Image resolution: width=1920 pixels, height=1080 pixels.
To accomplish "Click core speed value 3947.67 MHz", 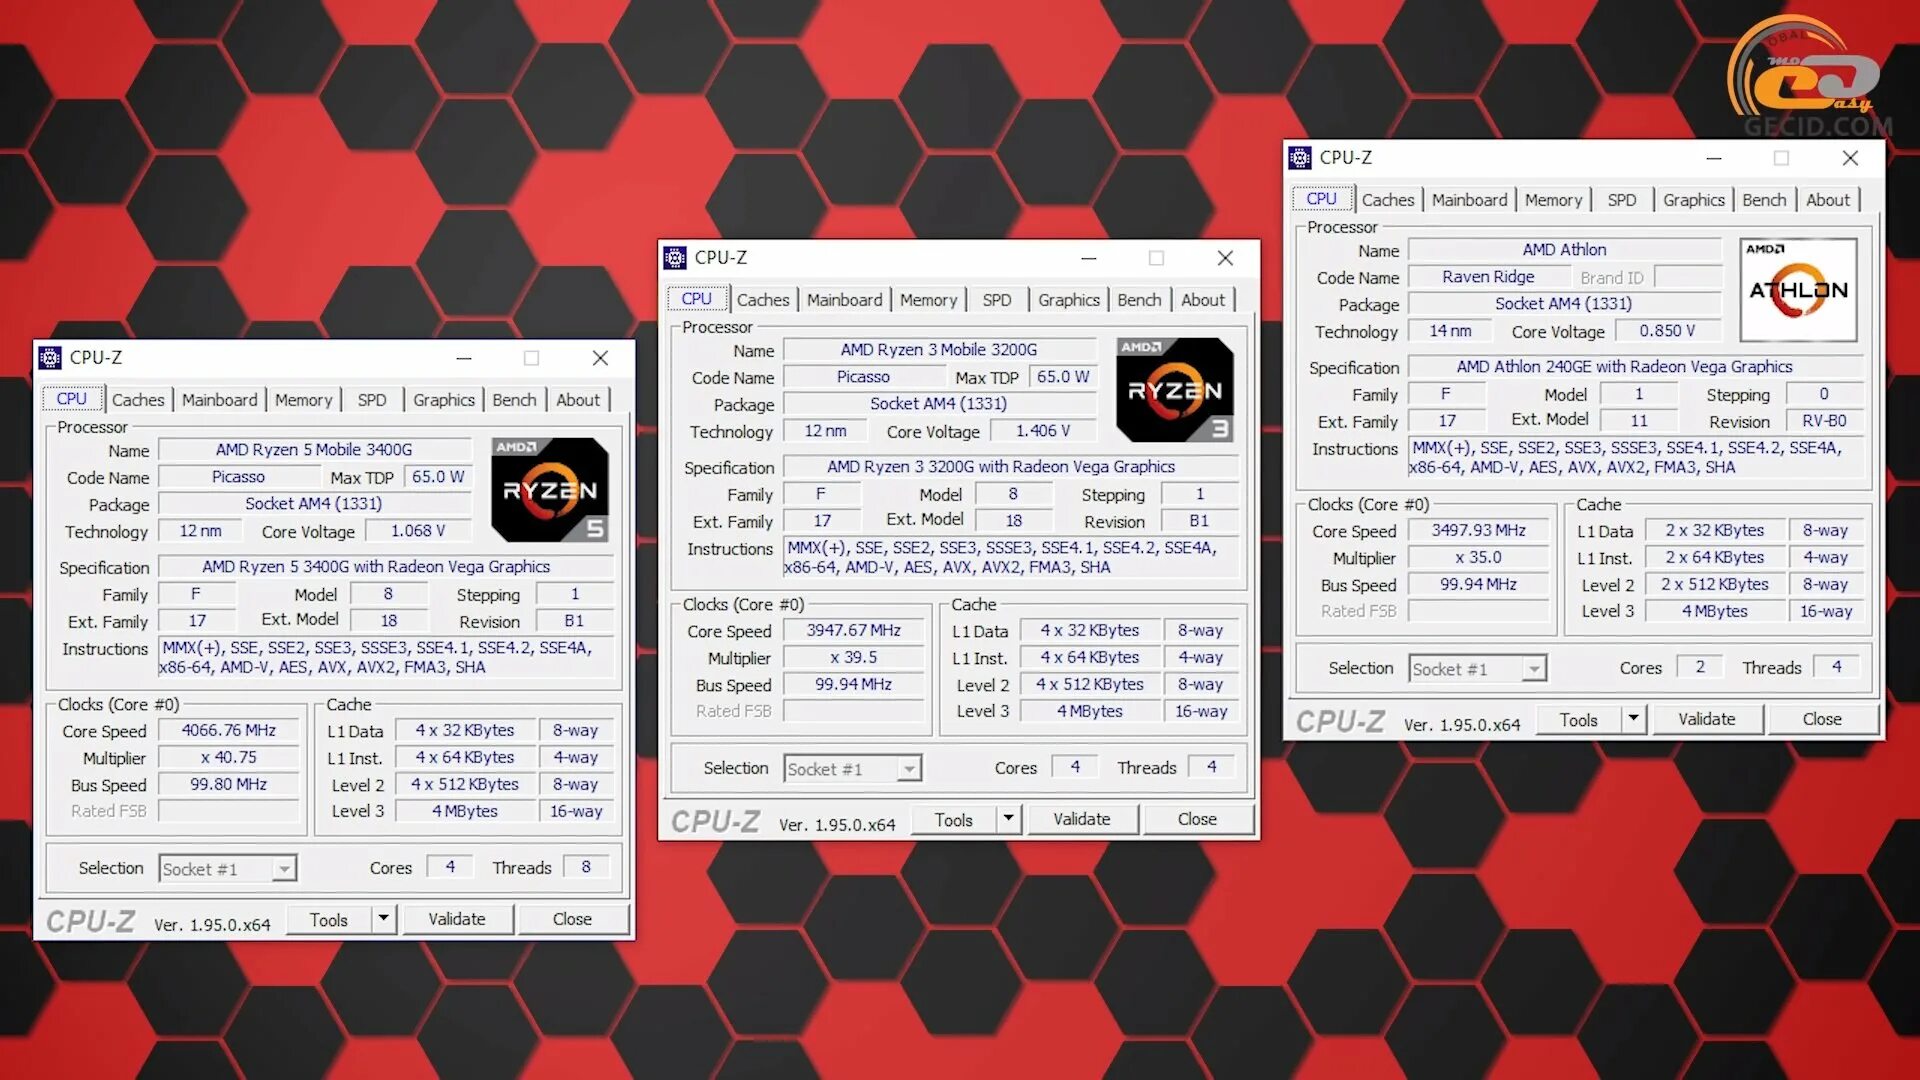I will (x=854, y=630).
